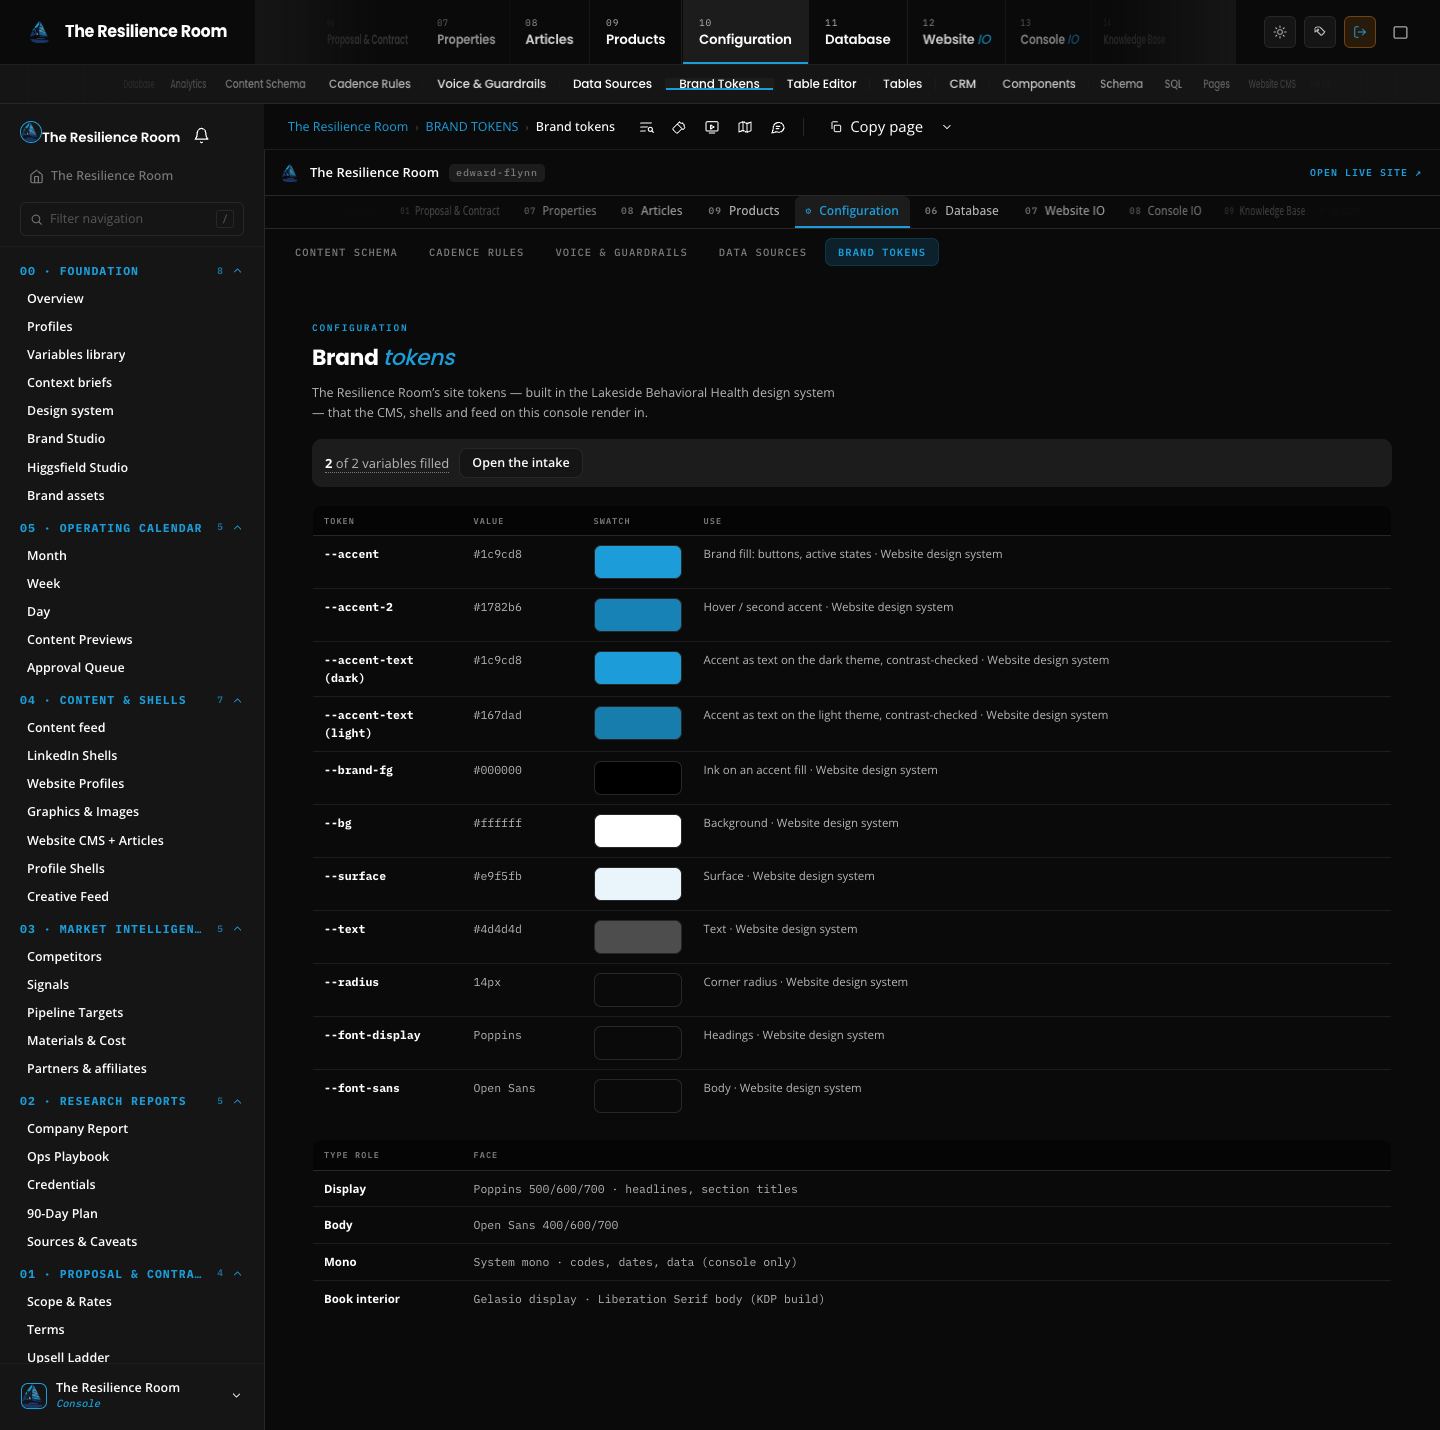Open the chat comment icon in the breadcrumb toolbar
This screenshot has width=1440, height=1430.
pos(778,127)
